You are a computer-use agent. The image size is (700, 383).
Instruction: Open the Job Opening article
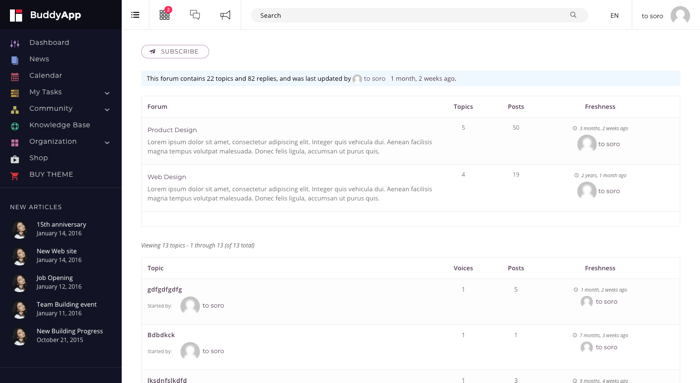54,278
